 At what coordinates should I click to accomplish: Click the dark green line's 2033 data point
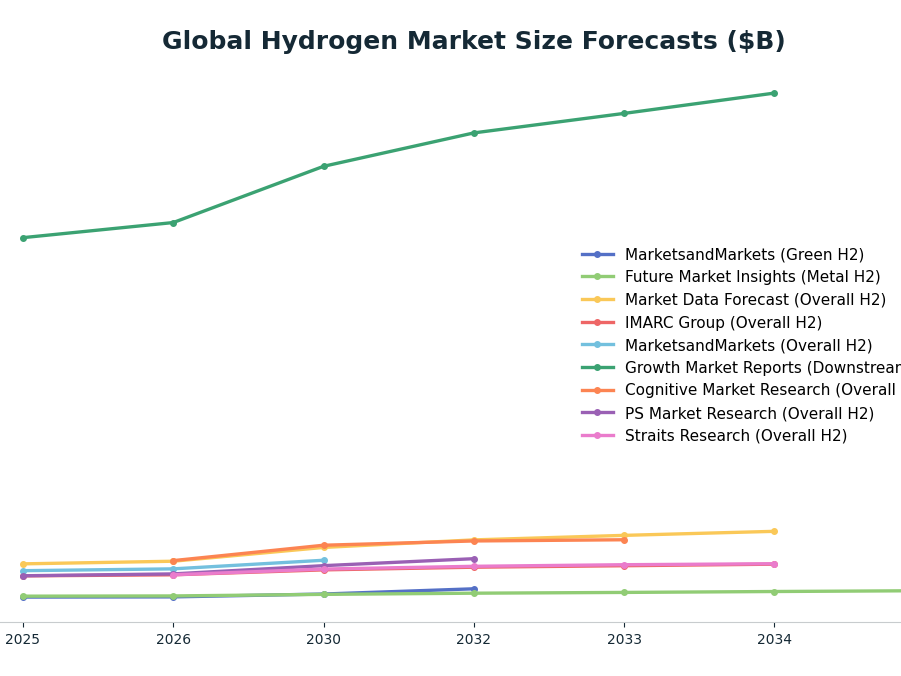(x=625, y=113)
